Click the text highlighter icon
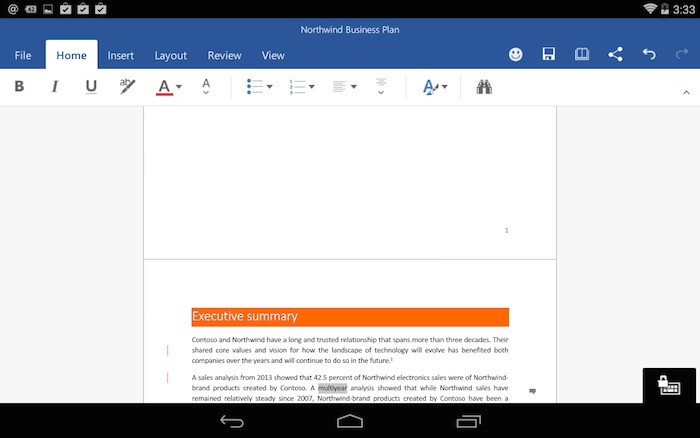The height and width of the screenshot is (438, 700). click(x=127, y=87)
